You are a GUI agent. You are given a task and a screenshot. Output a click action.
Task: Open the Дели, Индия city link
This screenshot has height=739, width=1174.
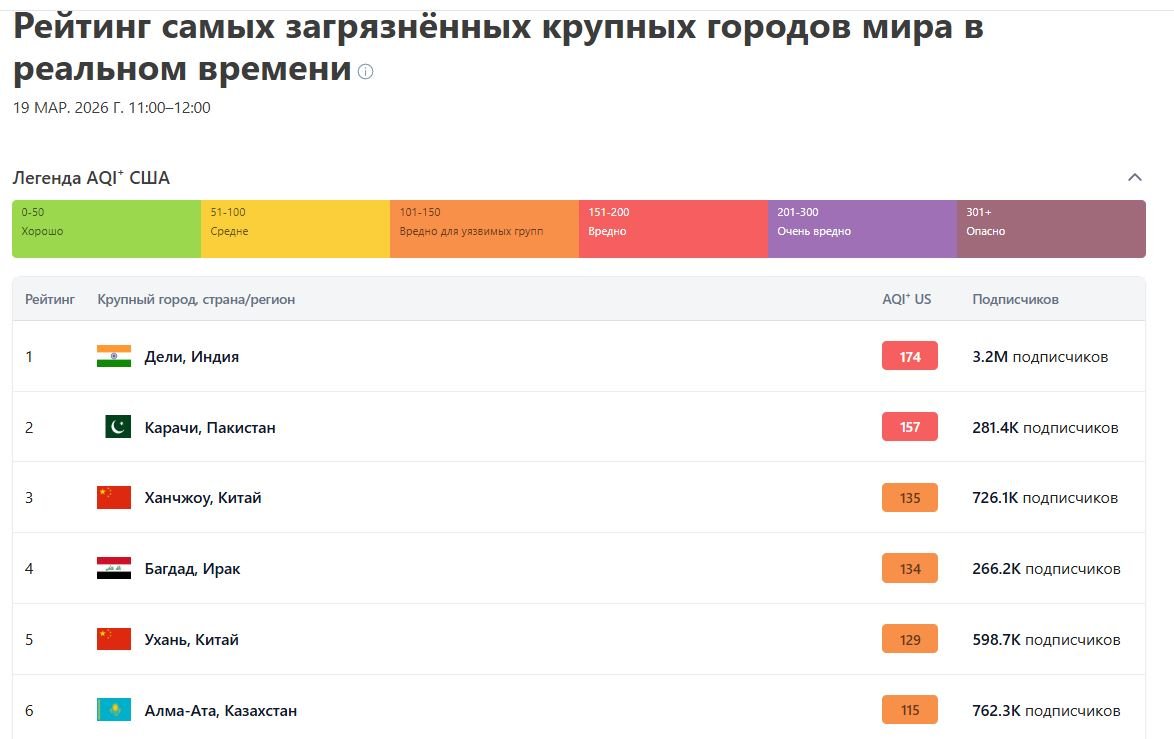(x=192, y=356)
